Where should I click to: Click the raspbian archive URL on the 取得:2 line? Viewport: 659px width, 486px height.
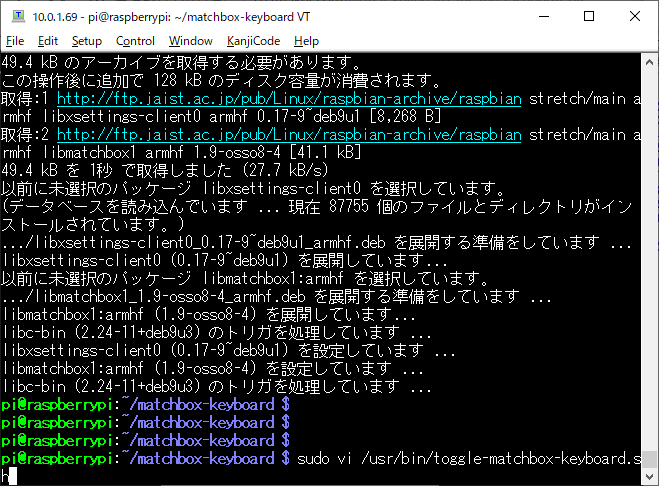point(289,135)
